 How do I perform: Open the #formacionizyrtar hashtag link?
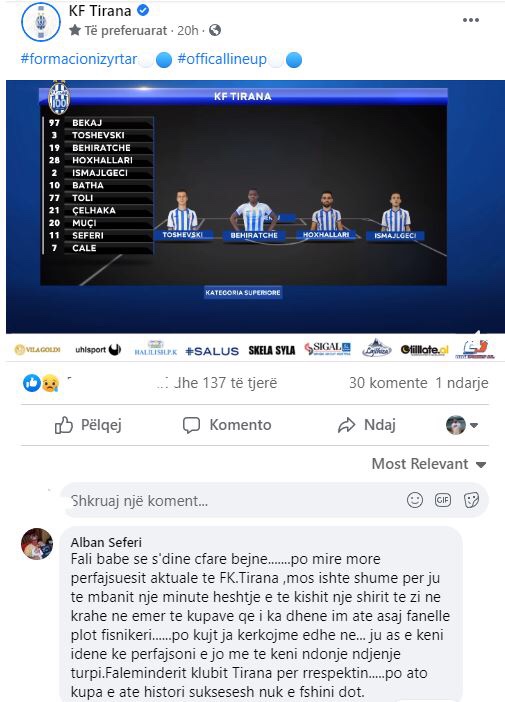[x=79, y=59]
